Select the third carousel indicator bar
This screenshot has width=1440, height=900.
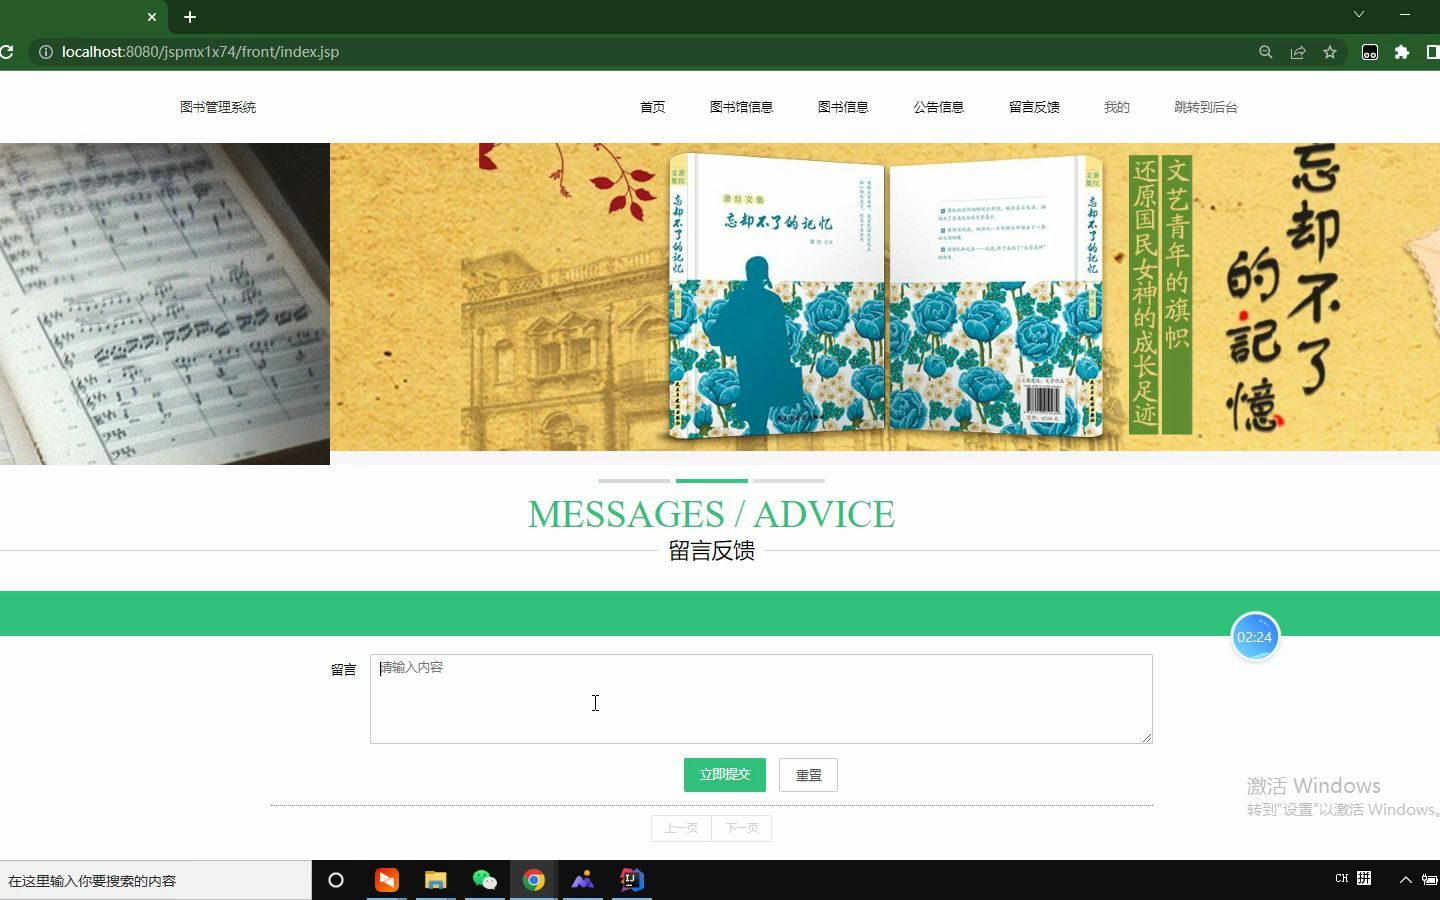point(789,481)
